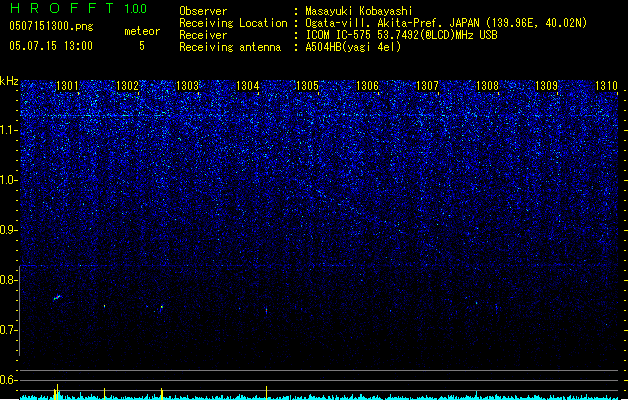
Task: Click the kHz axis unit label
Action: point(9,81)
